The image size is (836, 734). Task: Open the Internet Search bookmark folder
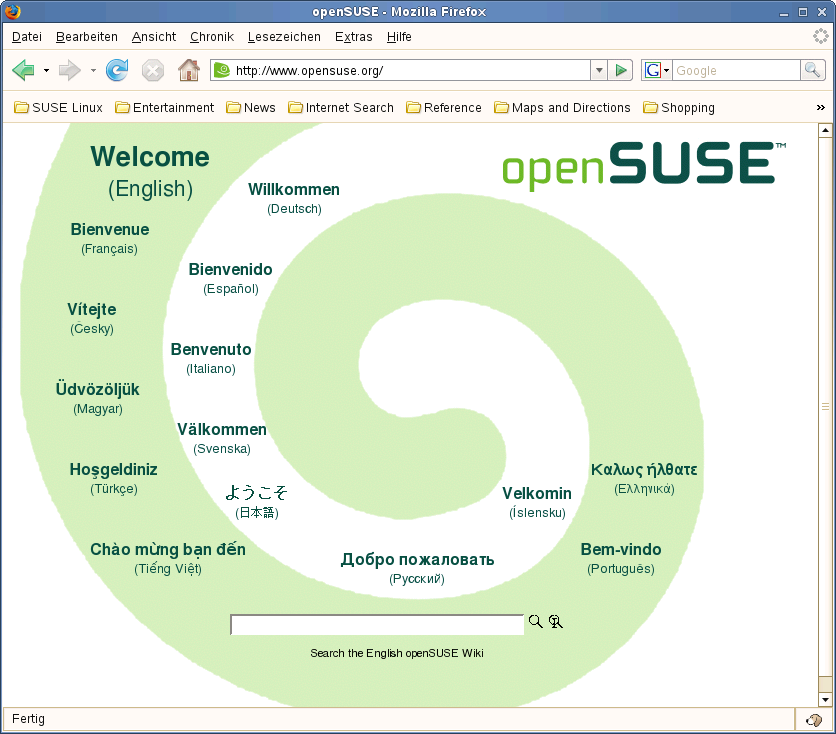[x=341, y=108]
